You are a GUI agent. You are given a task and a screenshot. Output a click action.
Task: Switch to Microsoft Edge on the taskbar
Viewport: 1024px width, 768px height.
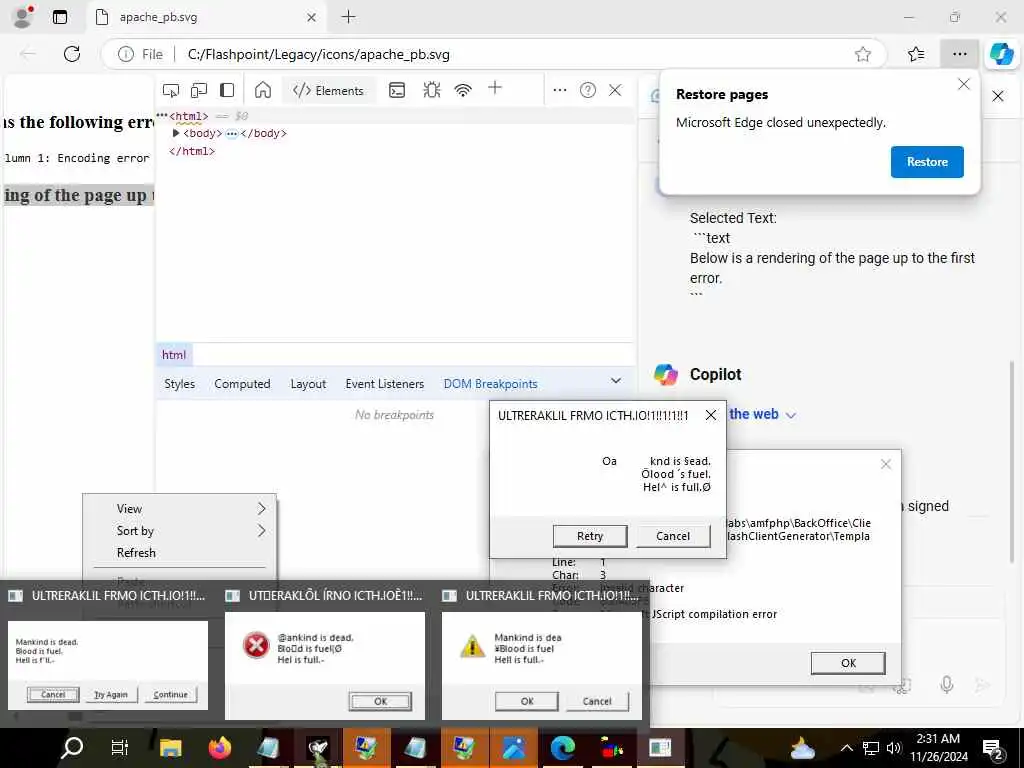[562, 748]
